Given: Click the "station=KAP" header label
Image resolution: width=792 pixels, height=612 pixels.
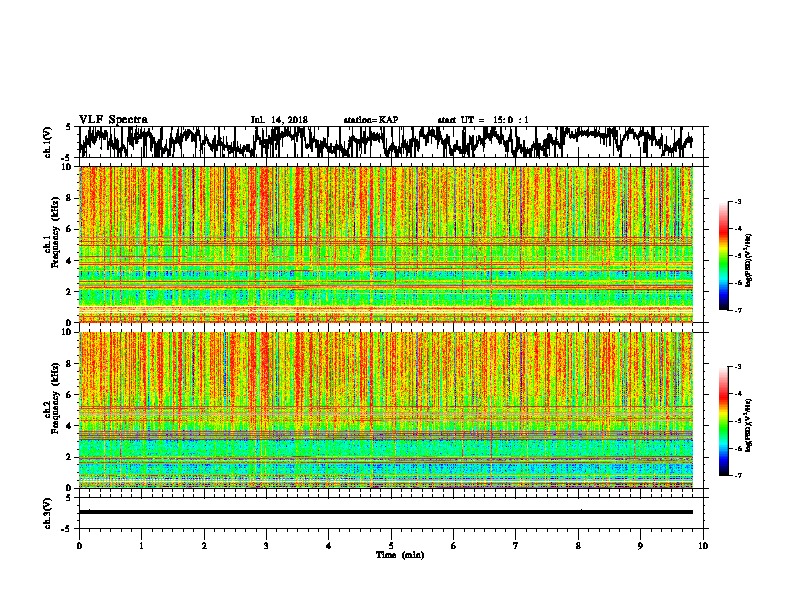Looking at the screenshot, I should tap(371, 120).
